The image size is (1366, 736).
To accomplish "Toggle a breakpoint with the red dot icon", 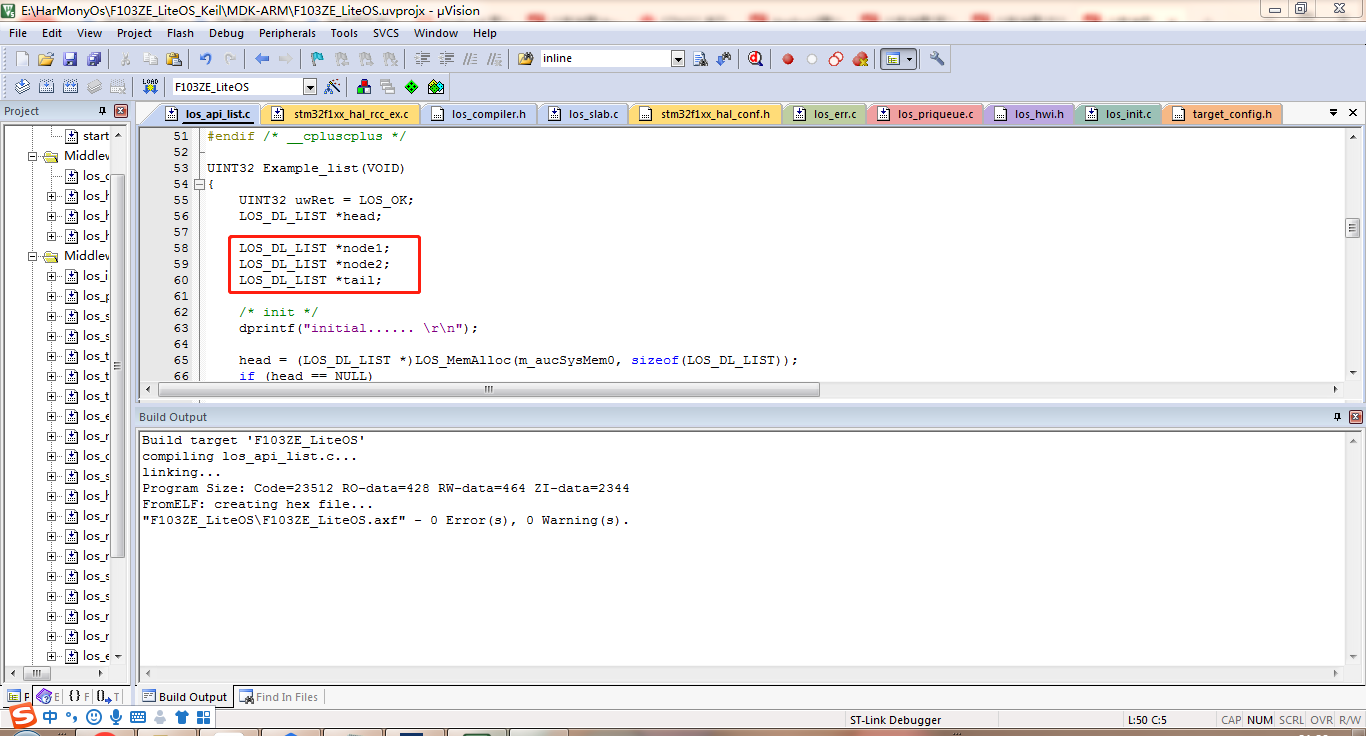I will pyautogui.click(x=787, y=58).
